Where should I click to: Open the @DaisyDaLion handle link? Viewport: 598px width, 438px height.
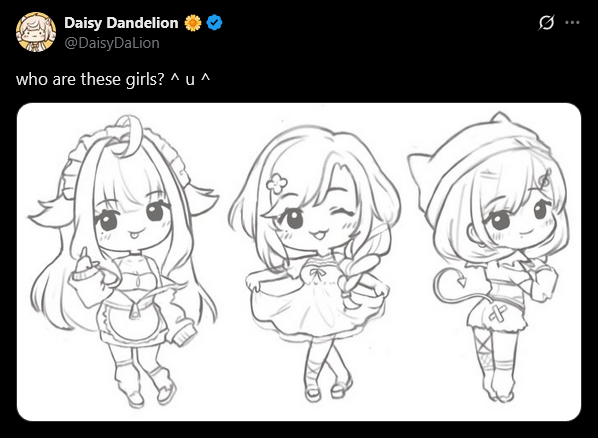tap(112, 43)
